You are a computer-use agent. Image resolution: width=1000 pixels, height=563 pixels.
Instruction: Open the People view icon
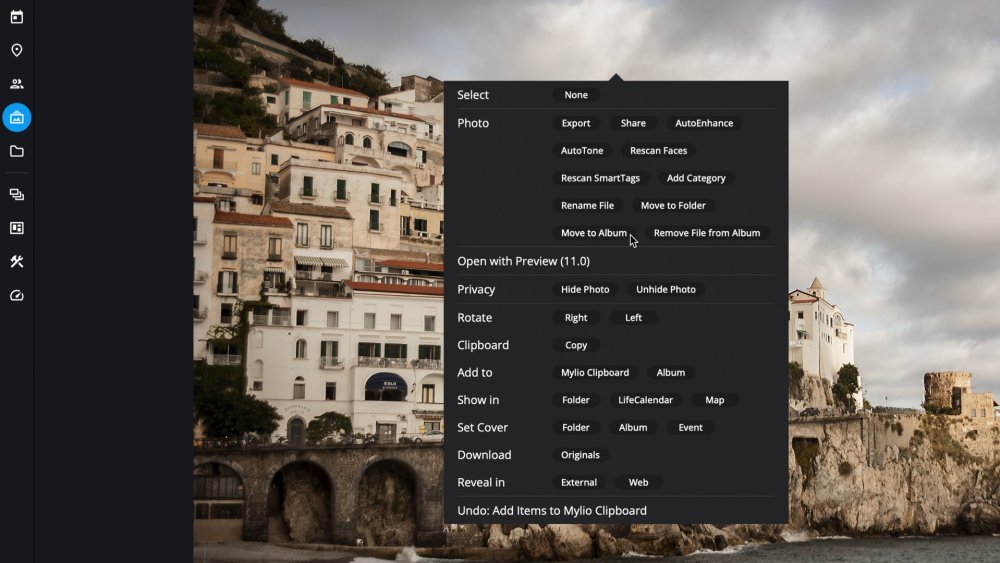tap(17, 84)
